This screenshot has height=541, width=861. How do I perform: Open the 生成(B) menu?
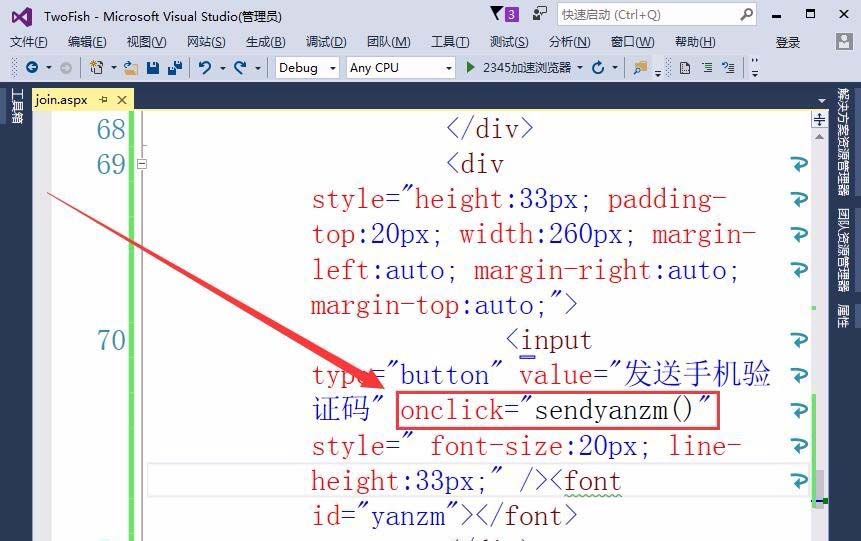point(265,42)
